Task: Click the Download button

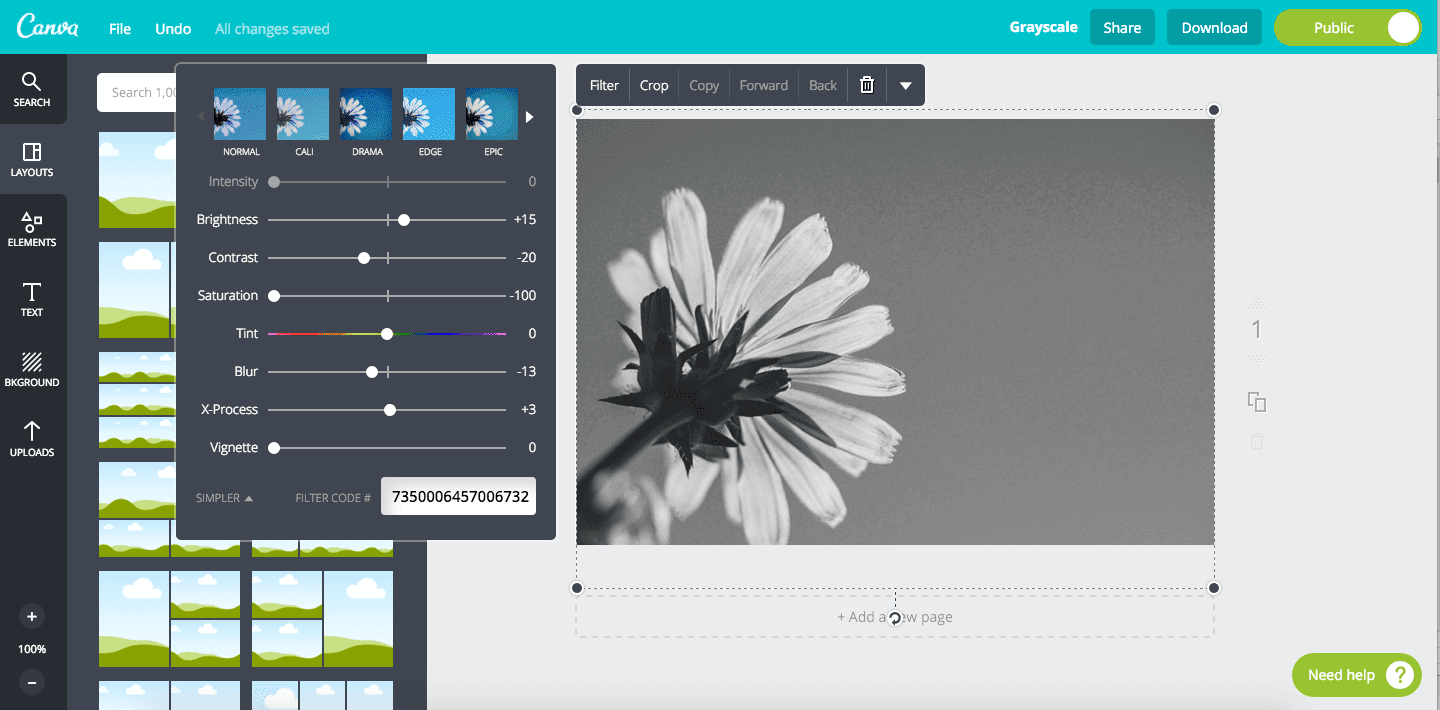Action: [x=1214, y=27]
